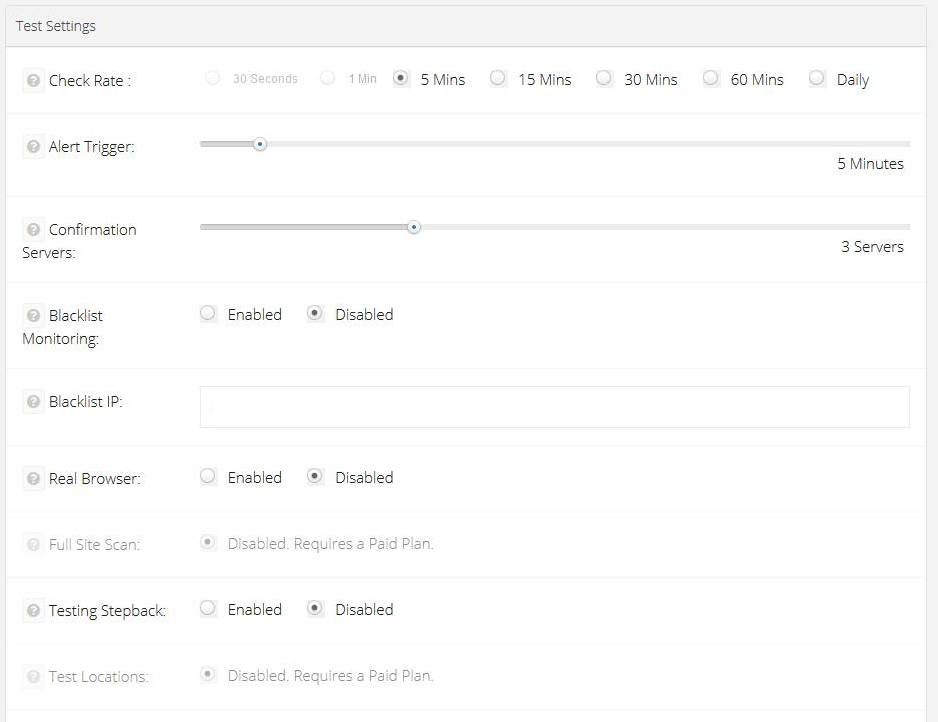The width and height of the screenshot is (938, 722).
Task: Open help icon for Confirmation Servers
Action: 34,230
